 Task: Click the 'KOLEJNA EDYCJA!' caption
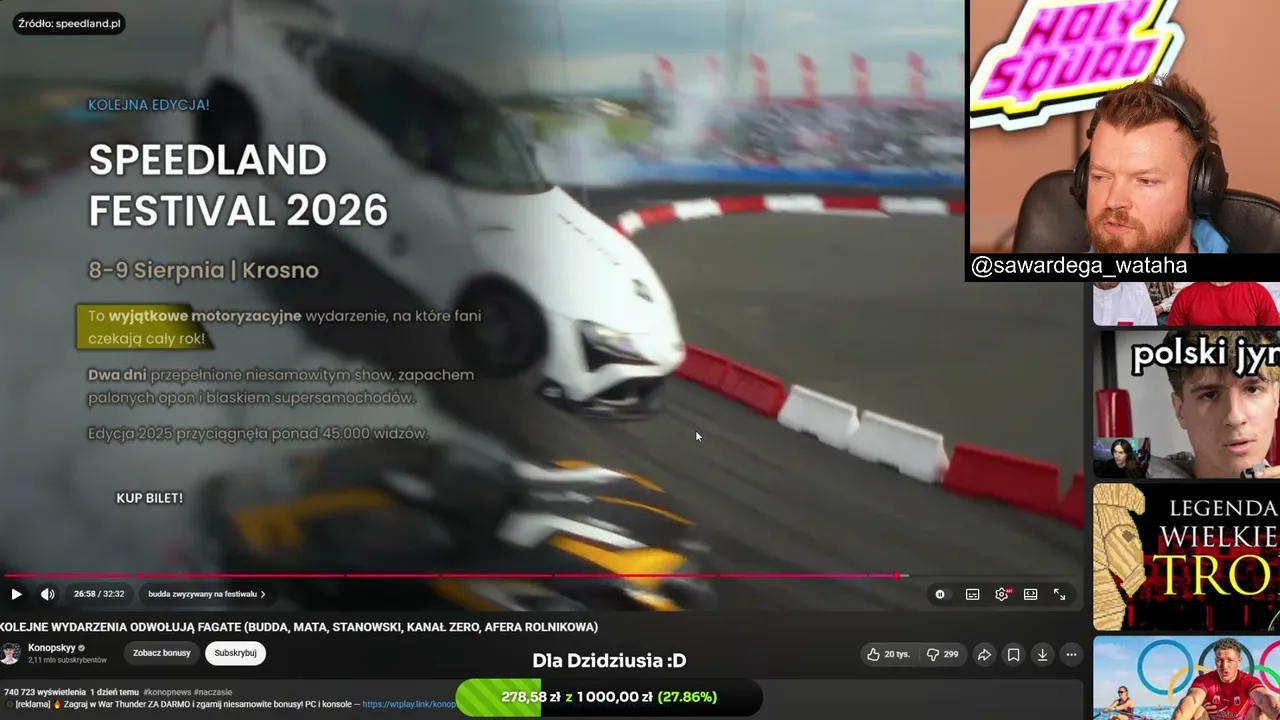[148, 105]
